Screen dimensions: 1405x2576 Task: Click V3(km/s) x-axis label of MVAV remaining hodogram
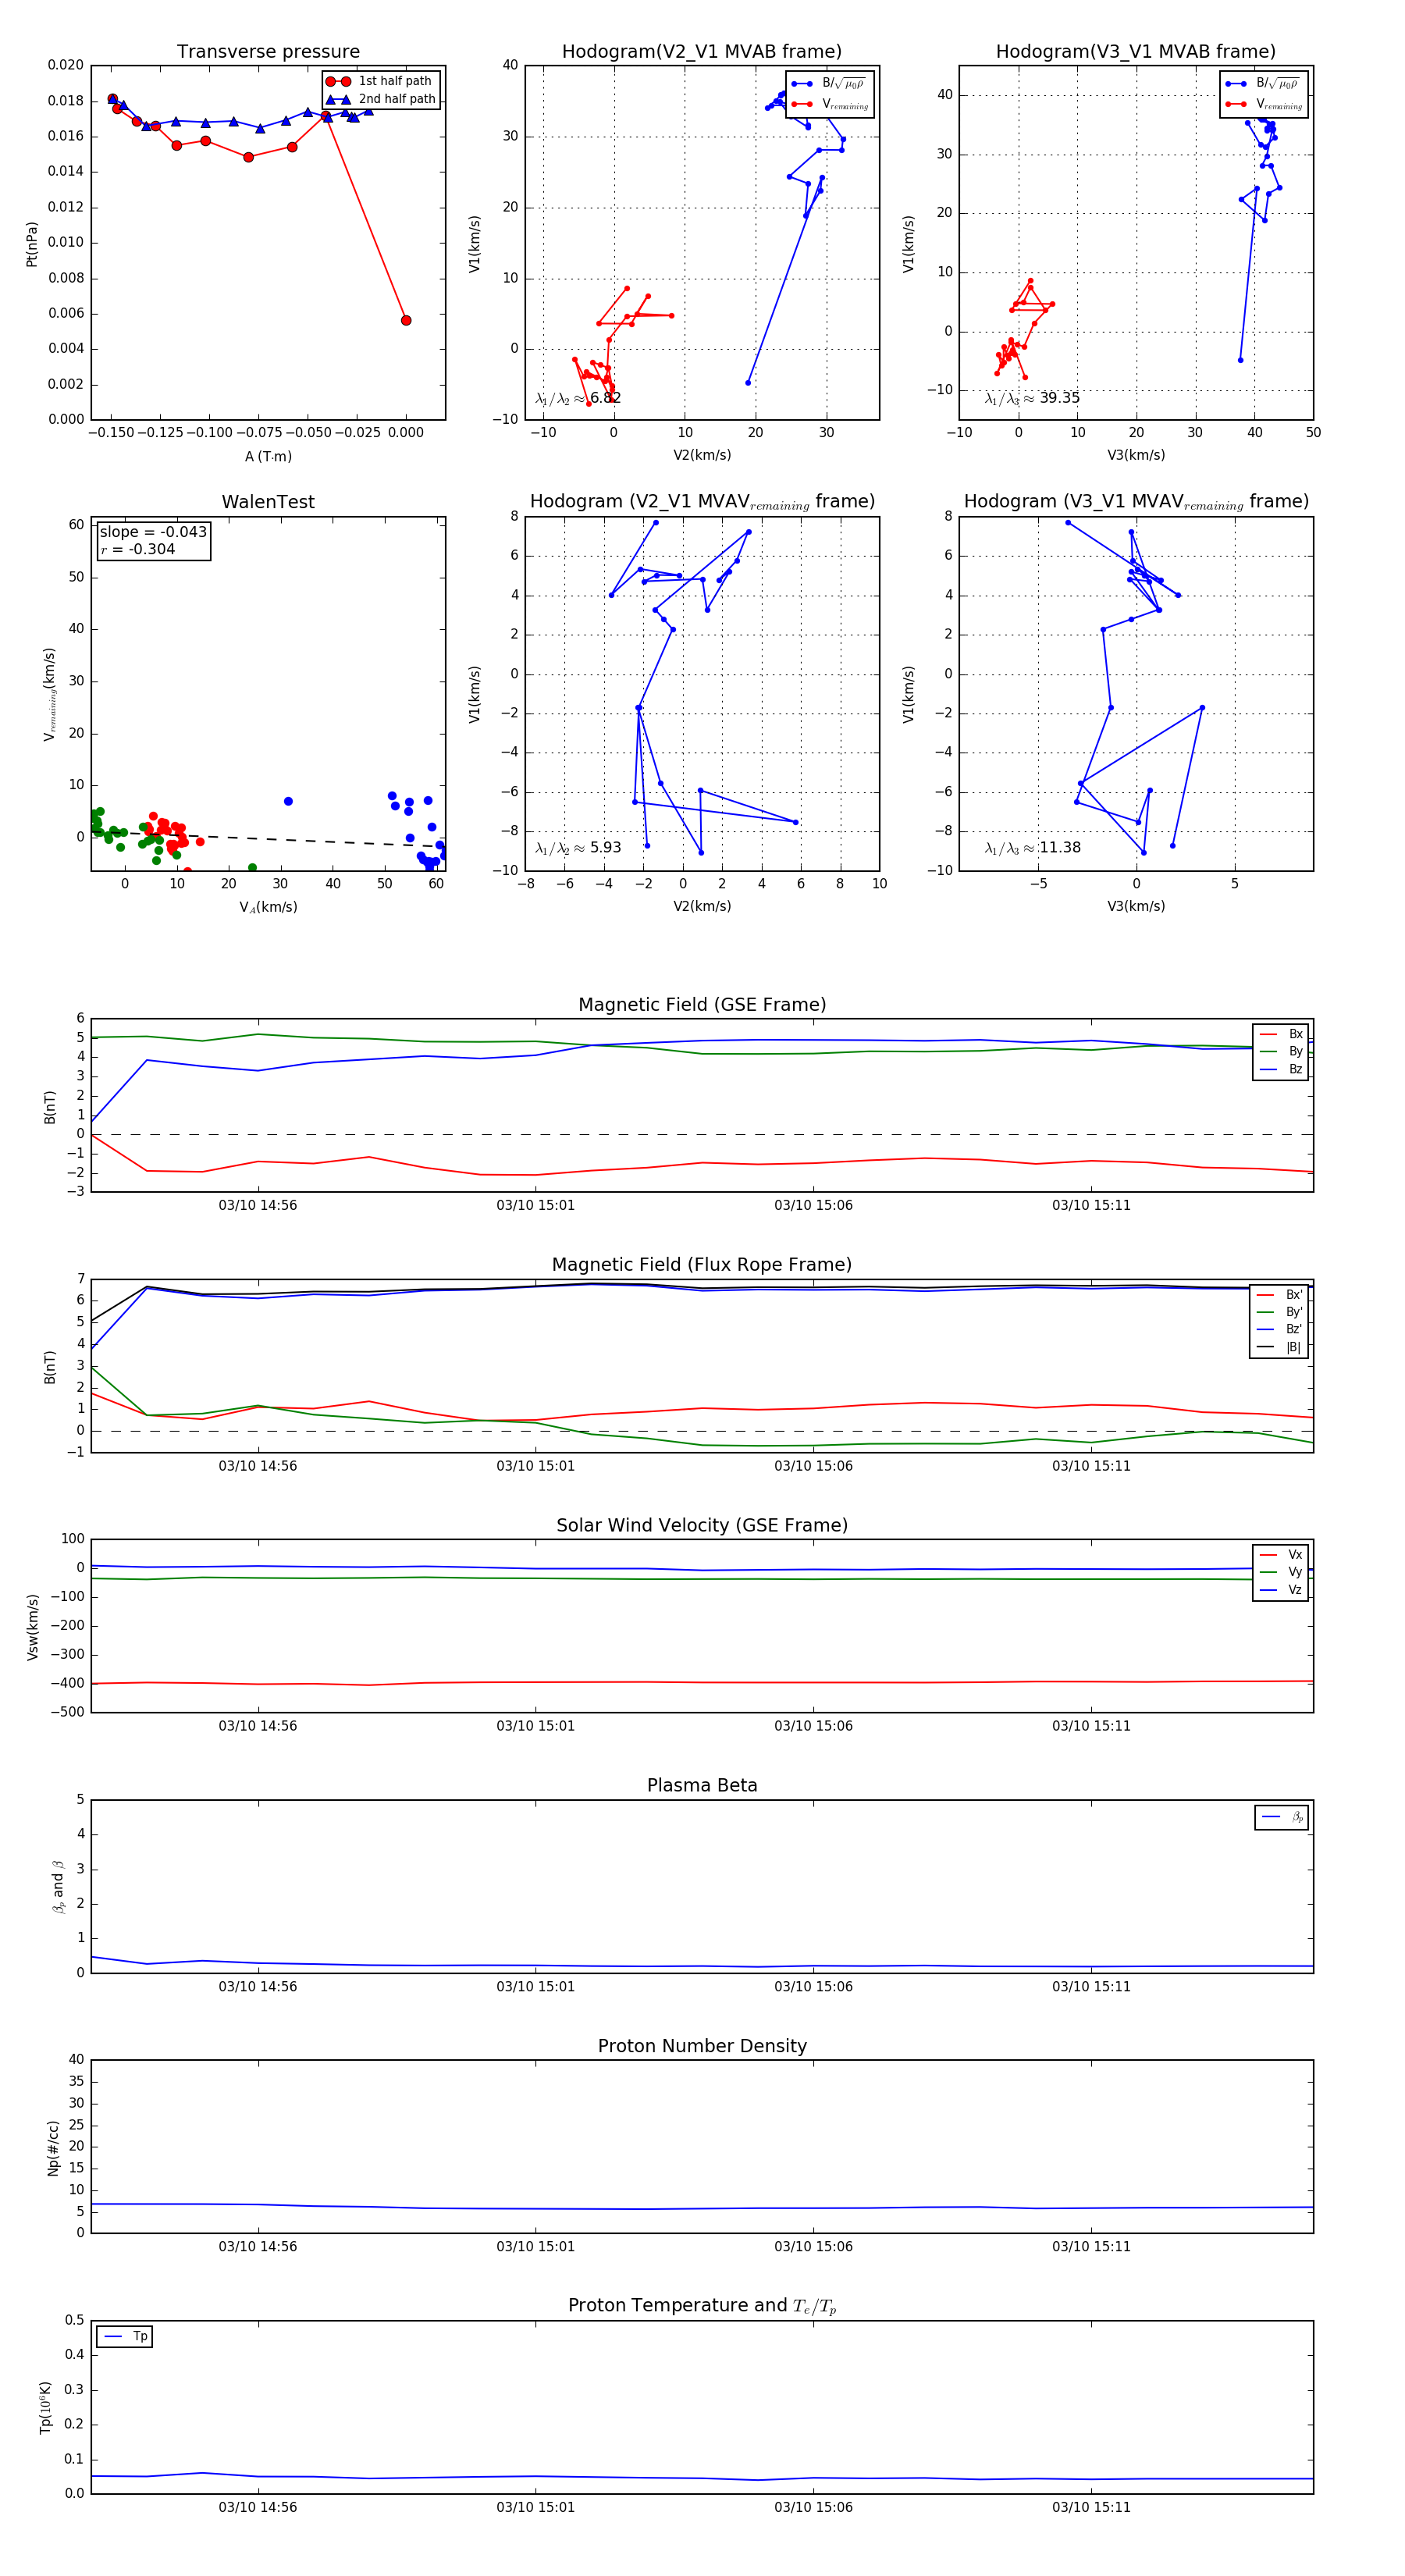(1136, 907)
